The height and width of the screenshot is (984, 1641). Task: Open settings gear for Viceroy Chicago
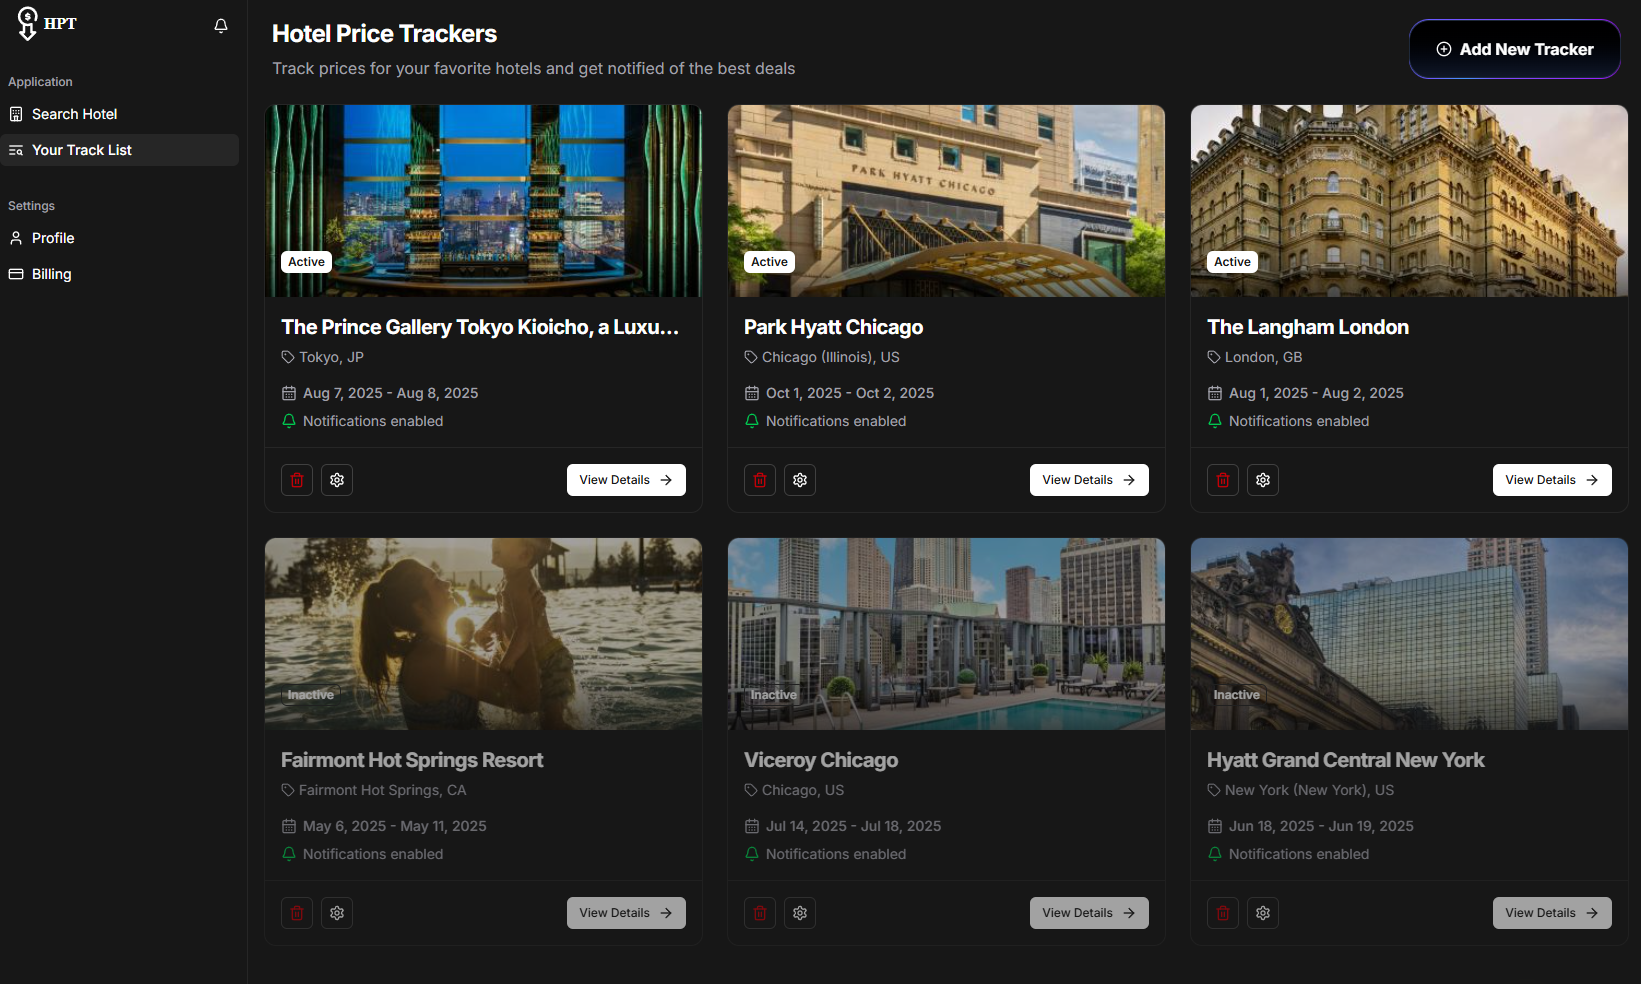point(800,913)
